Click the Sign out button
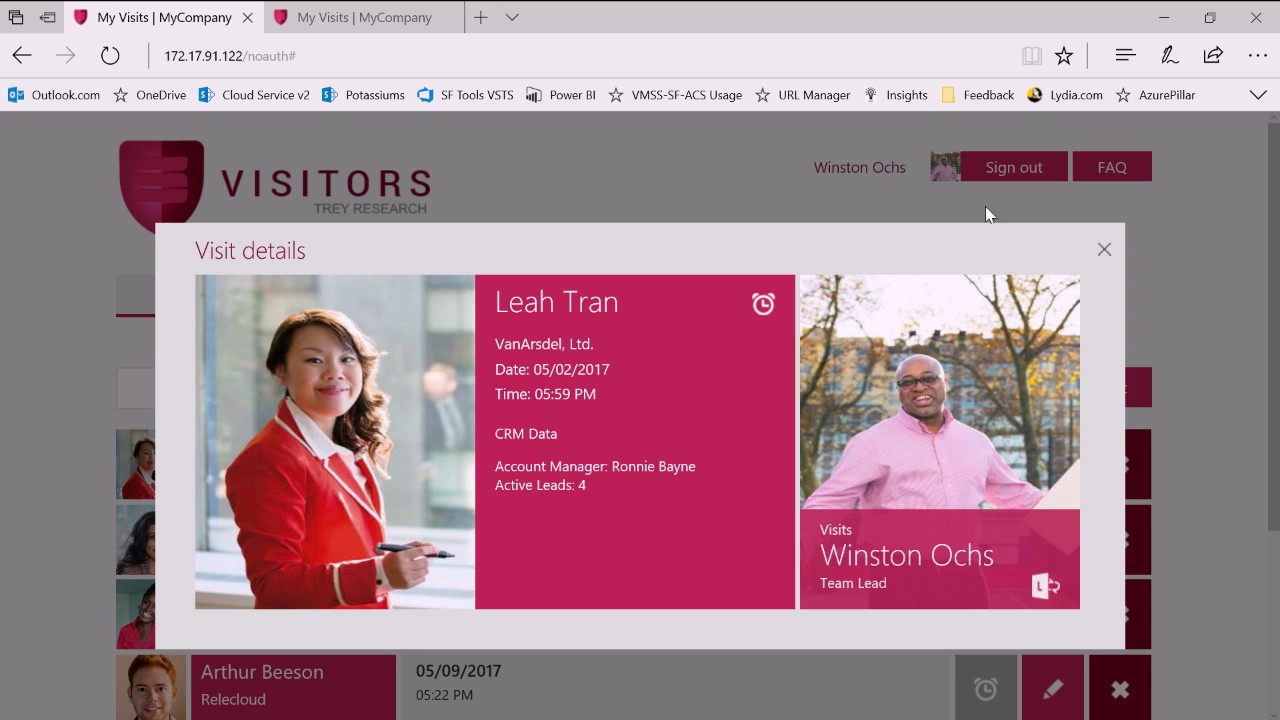This screenshot has width=1280, height=720. click(x=1014, y=167)
